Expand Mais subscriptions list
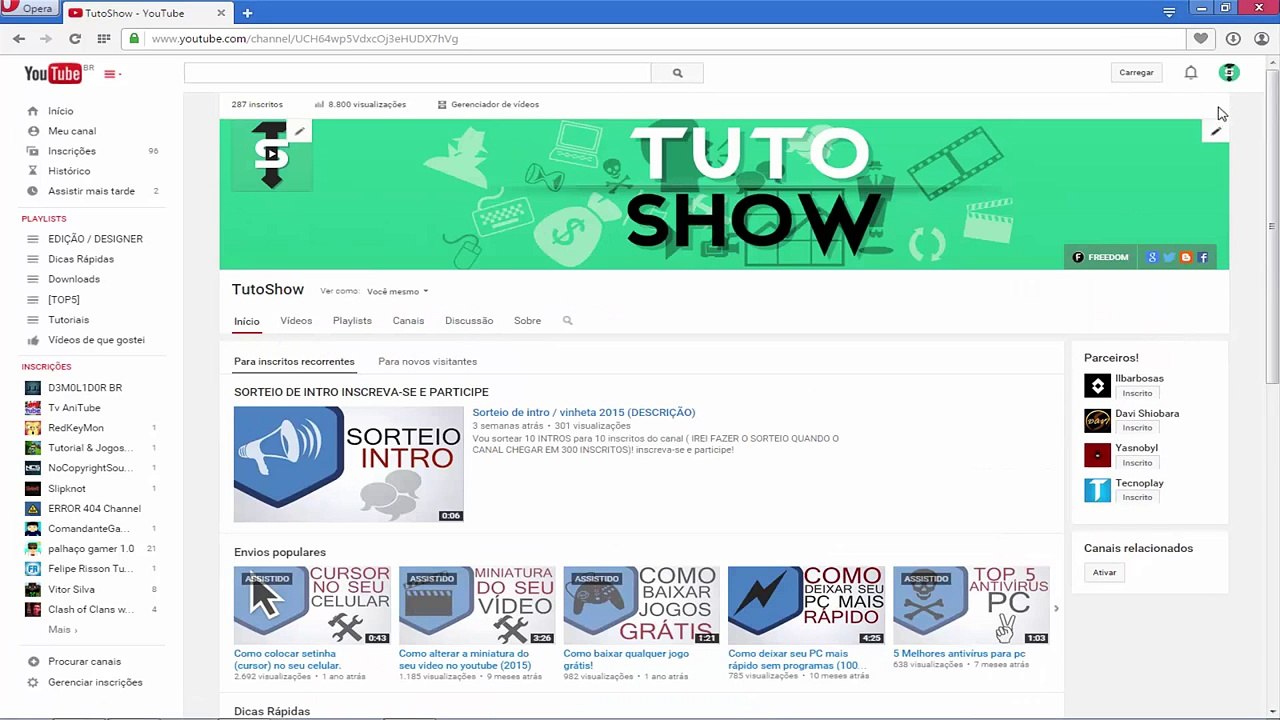Image resolution: width=1280 pixels, height=720 pixels. pos(62,630)
